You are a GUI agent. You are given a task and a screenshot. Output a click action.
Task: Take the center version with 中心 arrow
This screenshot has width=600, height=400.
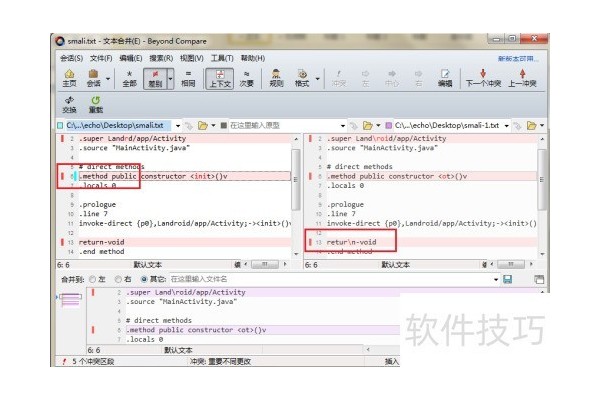point(392,78)
